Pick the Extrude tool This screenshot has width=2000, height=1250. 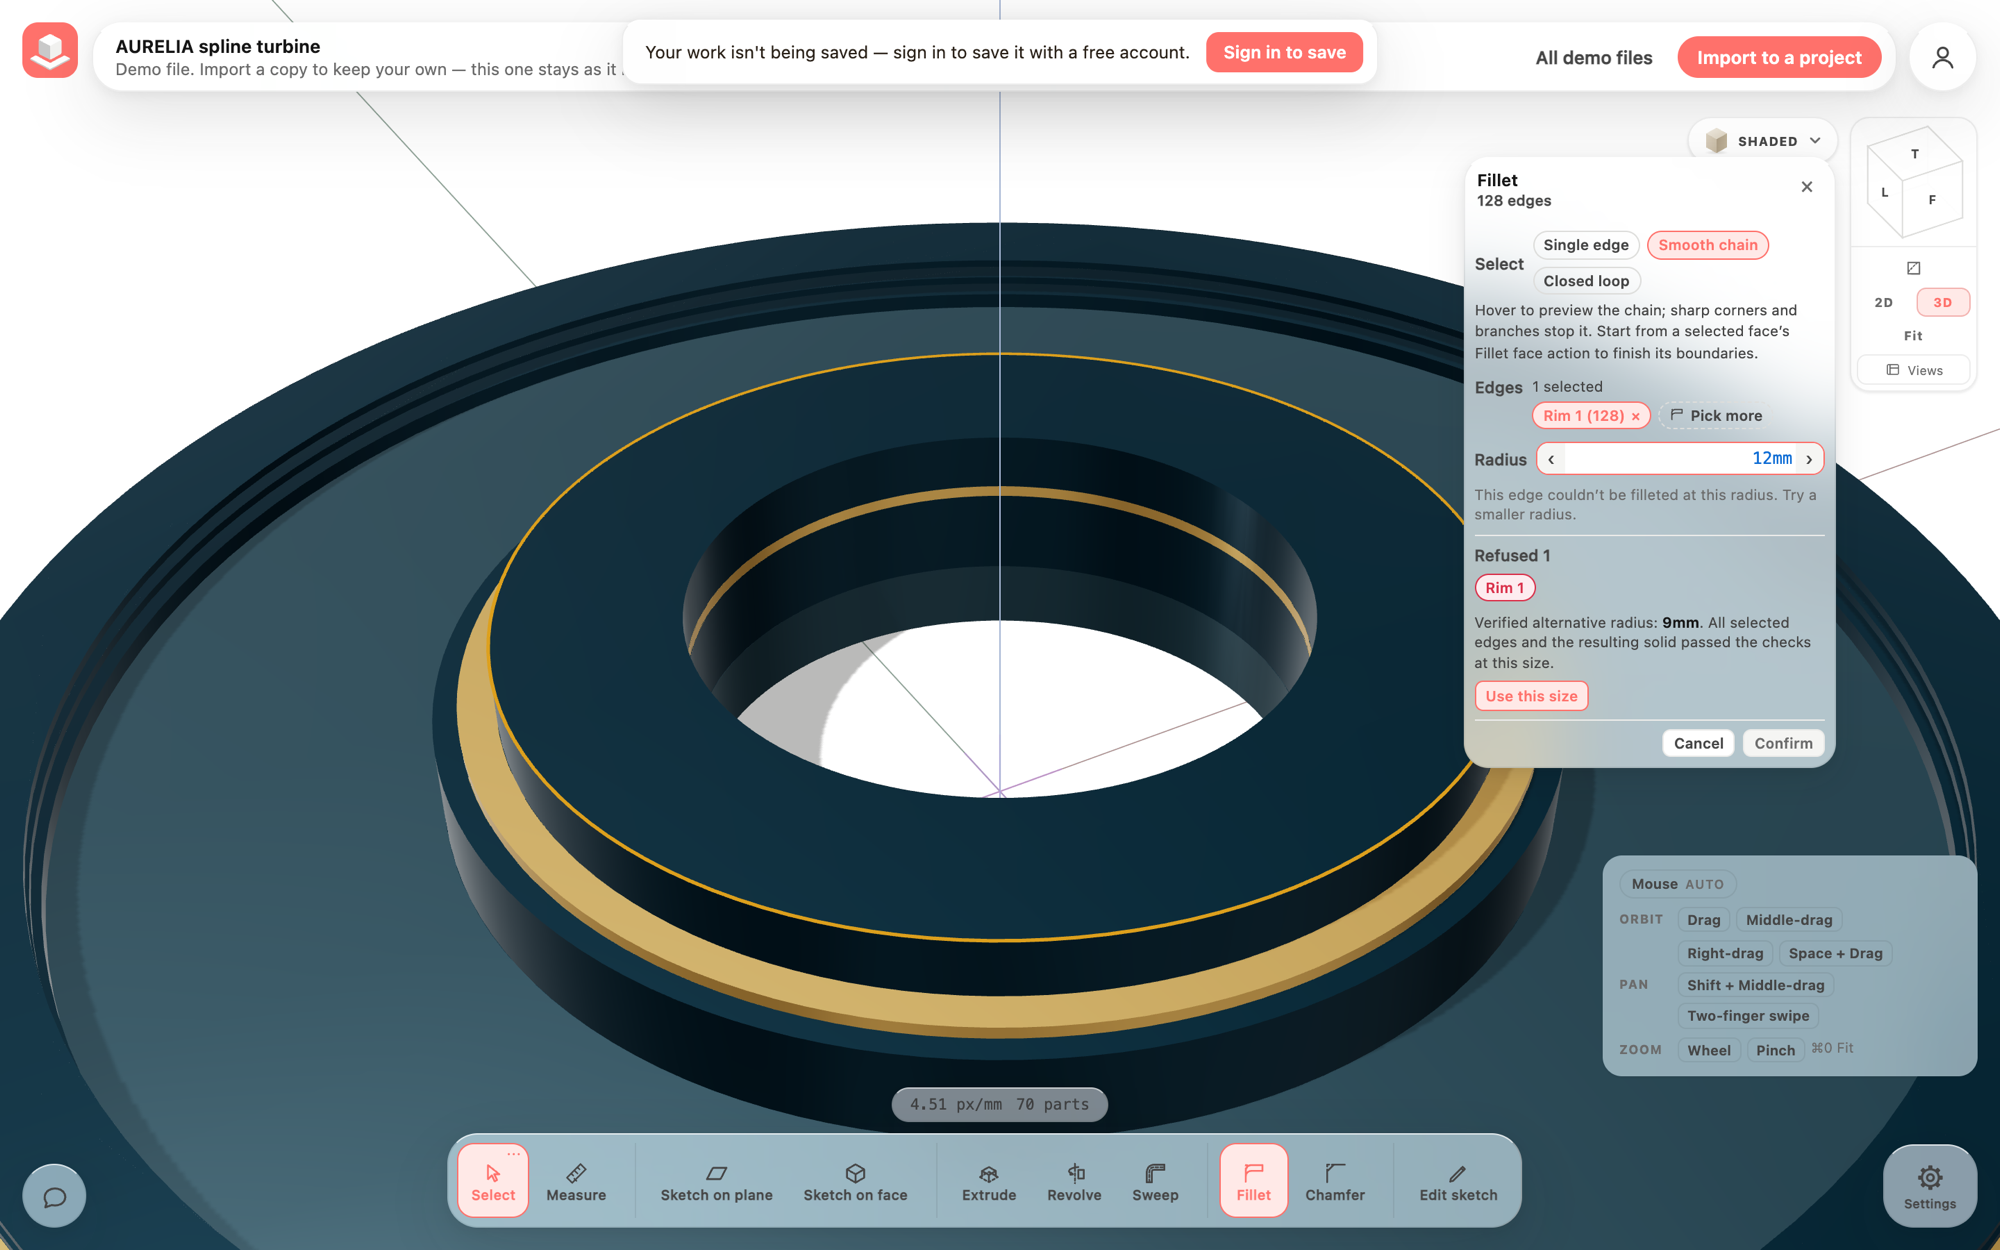[x=989, y=1181]
